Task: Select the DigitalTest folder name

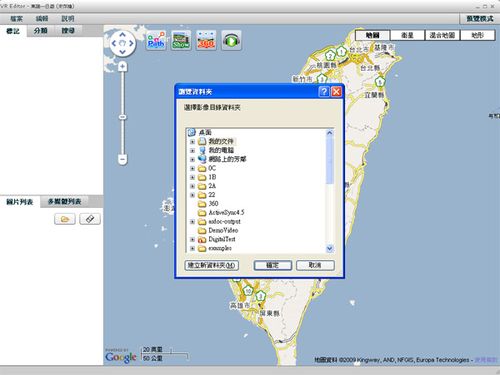Action: click(x=222, y=239)
